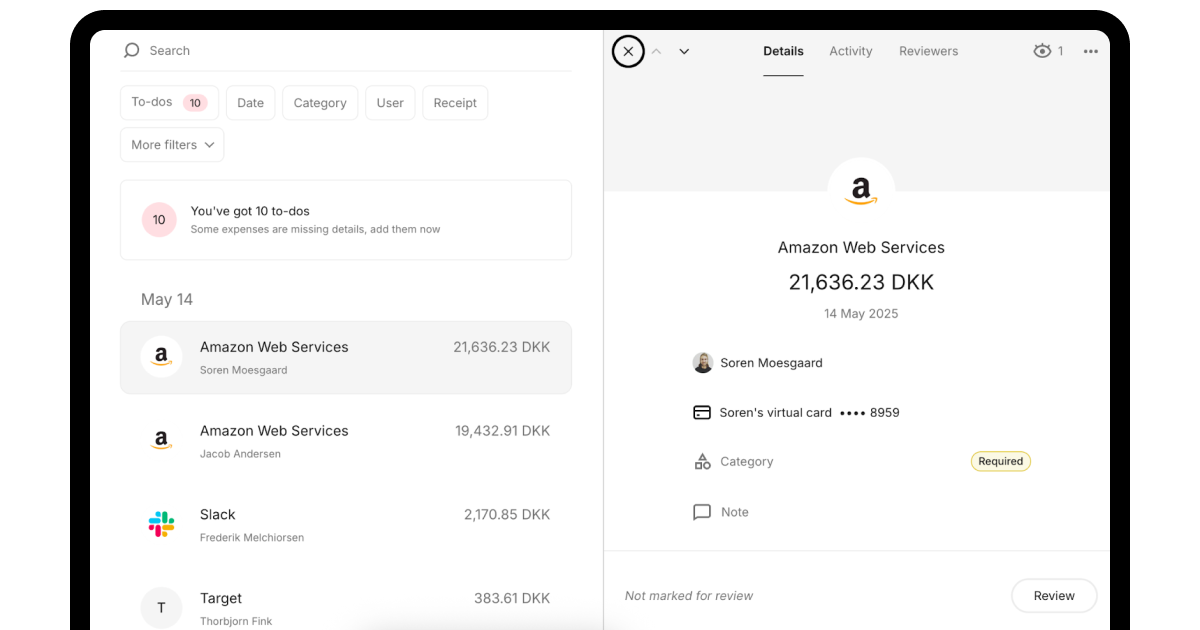Open the Category filter
This screenshot has height=630, width=1200.
320,103
